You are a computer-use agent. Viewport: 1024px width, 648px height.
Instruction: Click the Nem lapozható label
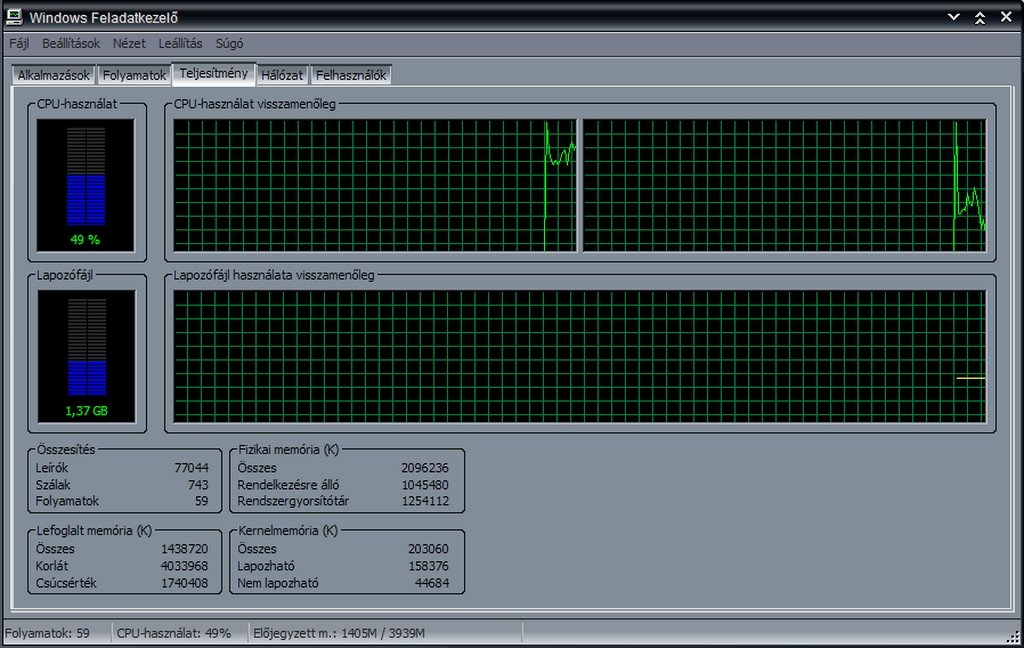(x=278, y=583)
